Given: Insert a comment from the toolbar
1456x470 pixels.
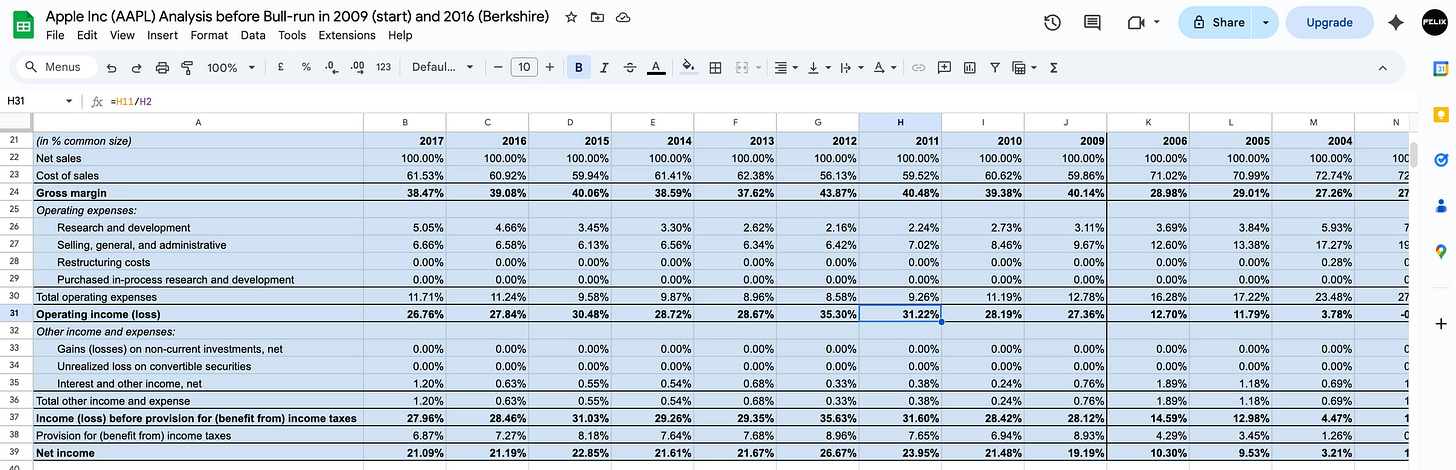Looking at the screenshot, I should pyautogui.click(x=944, y=68).
